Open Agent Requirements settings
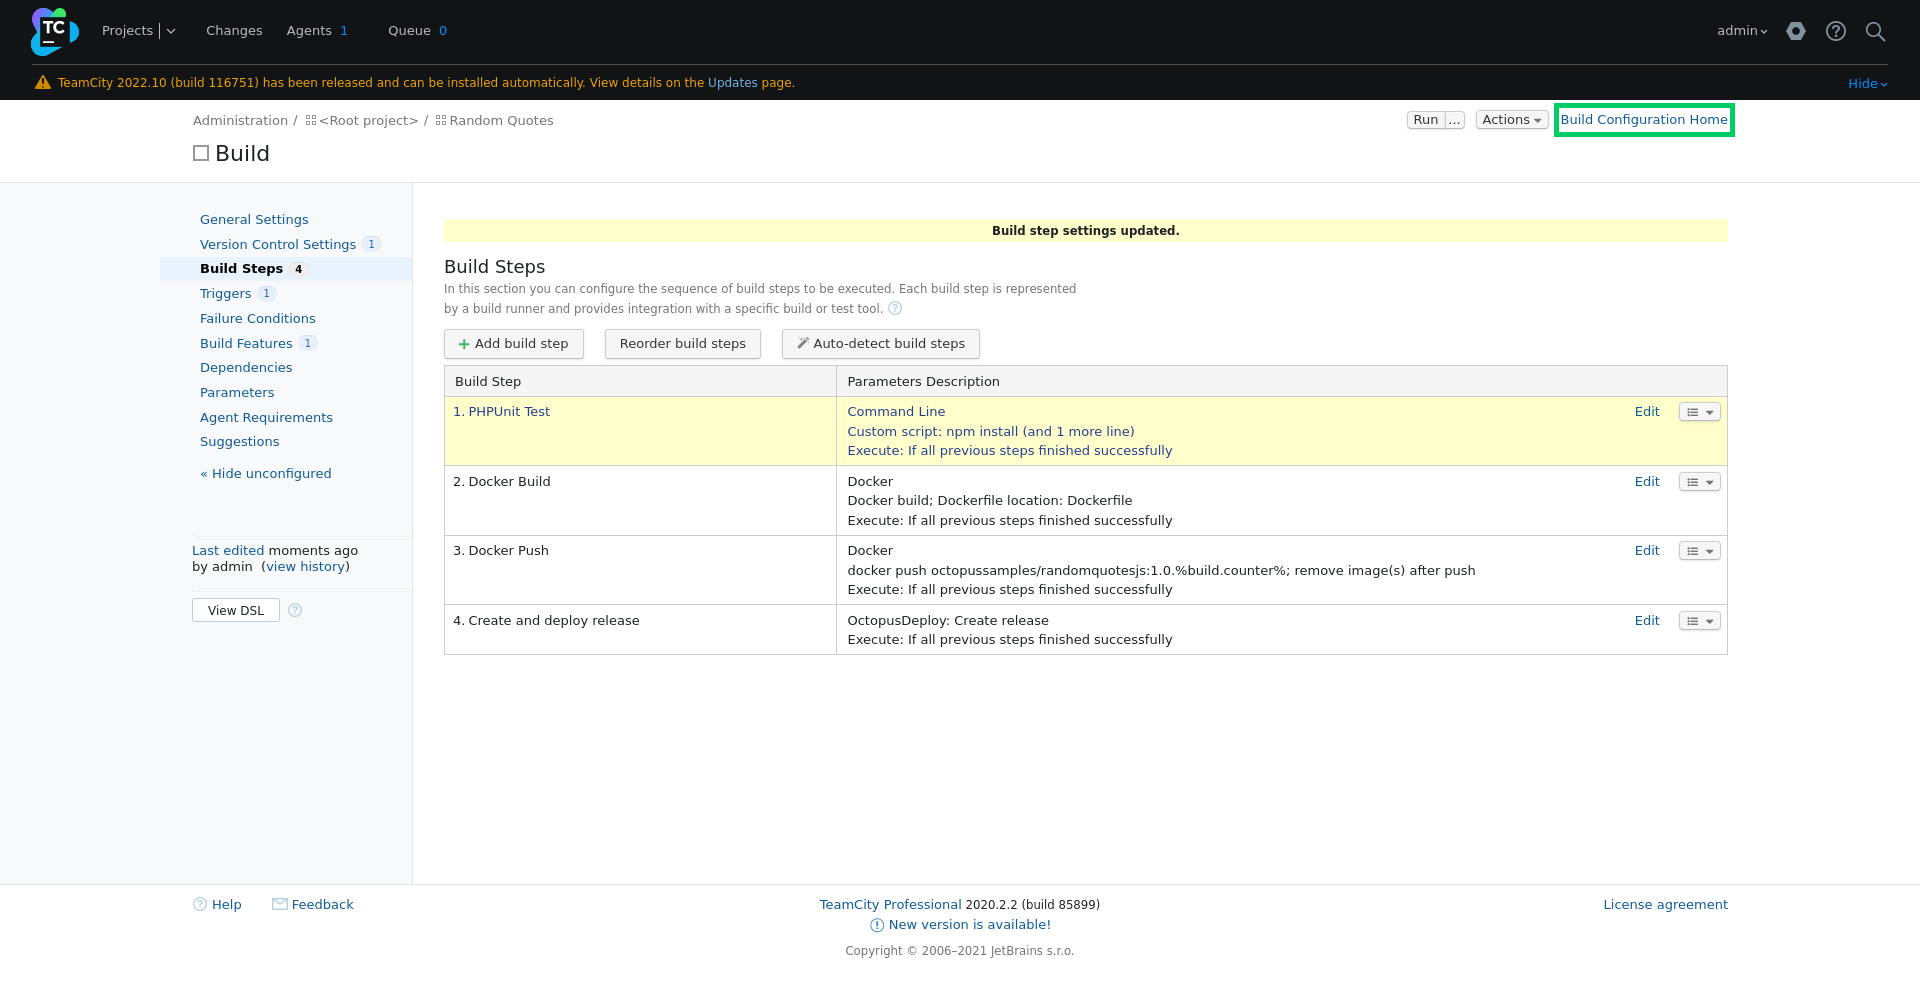Screen dimensions: 1920x995 coord(266,417)
